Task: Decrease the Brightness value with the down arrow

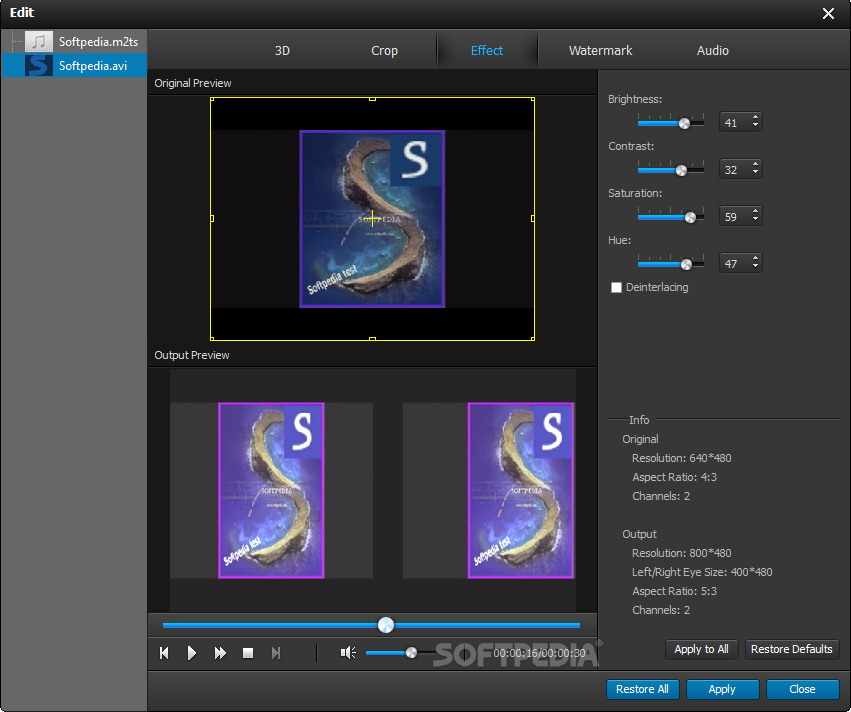Action: pos(755,126)
